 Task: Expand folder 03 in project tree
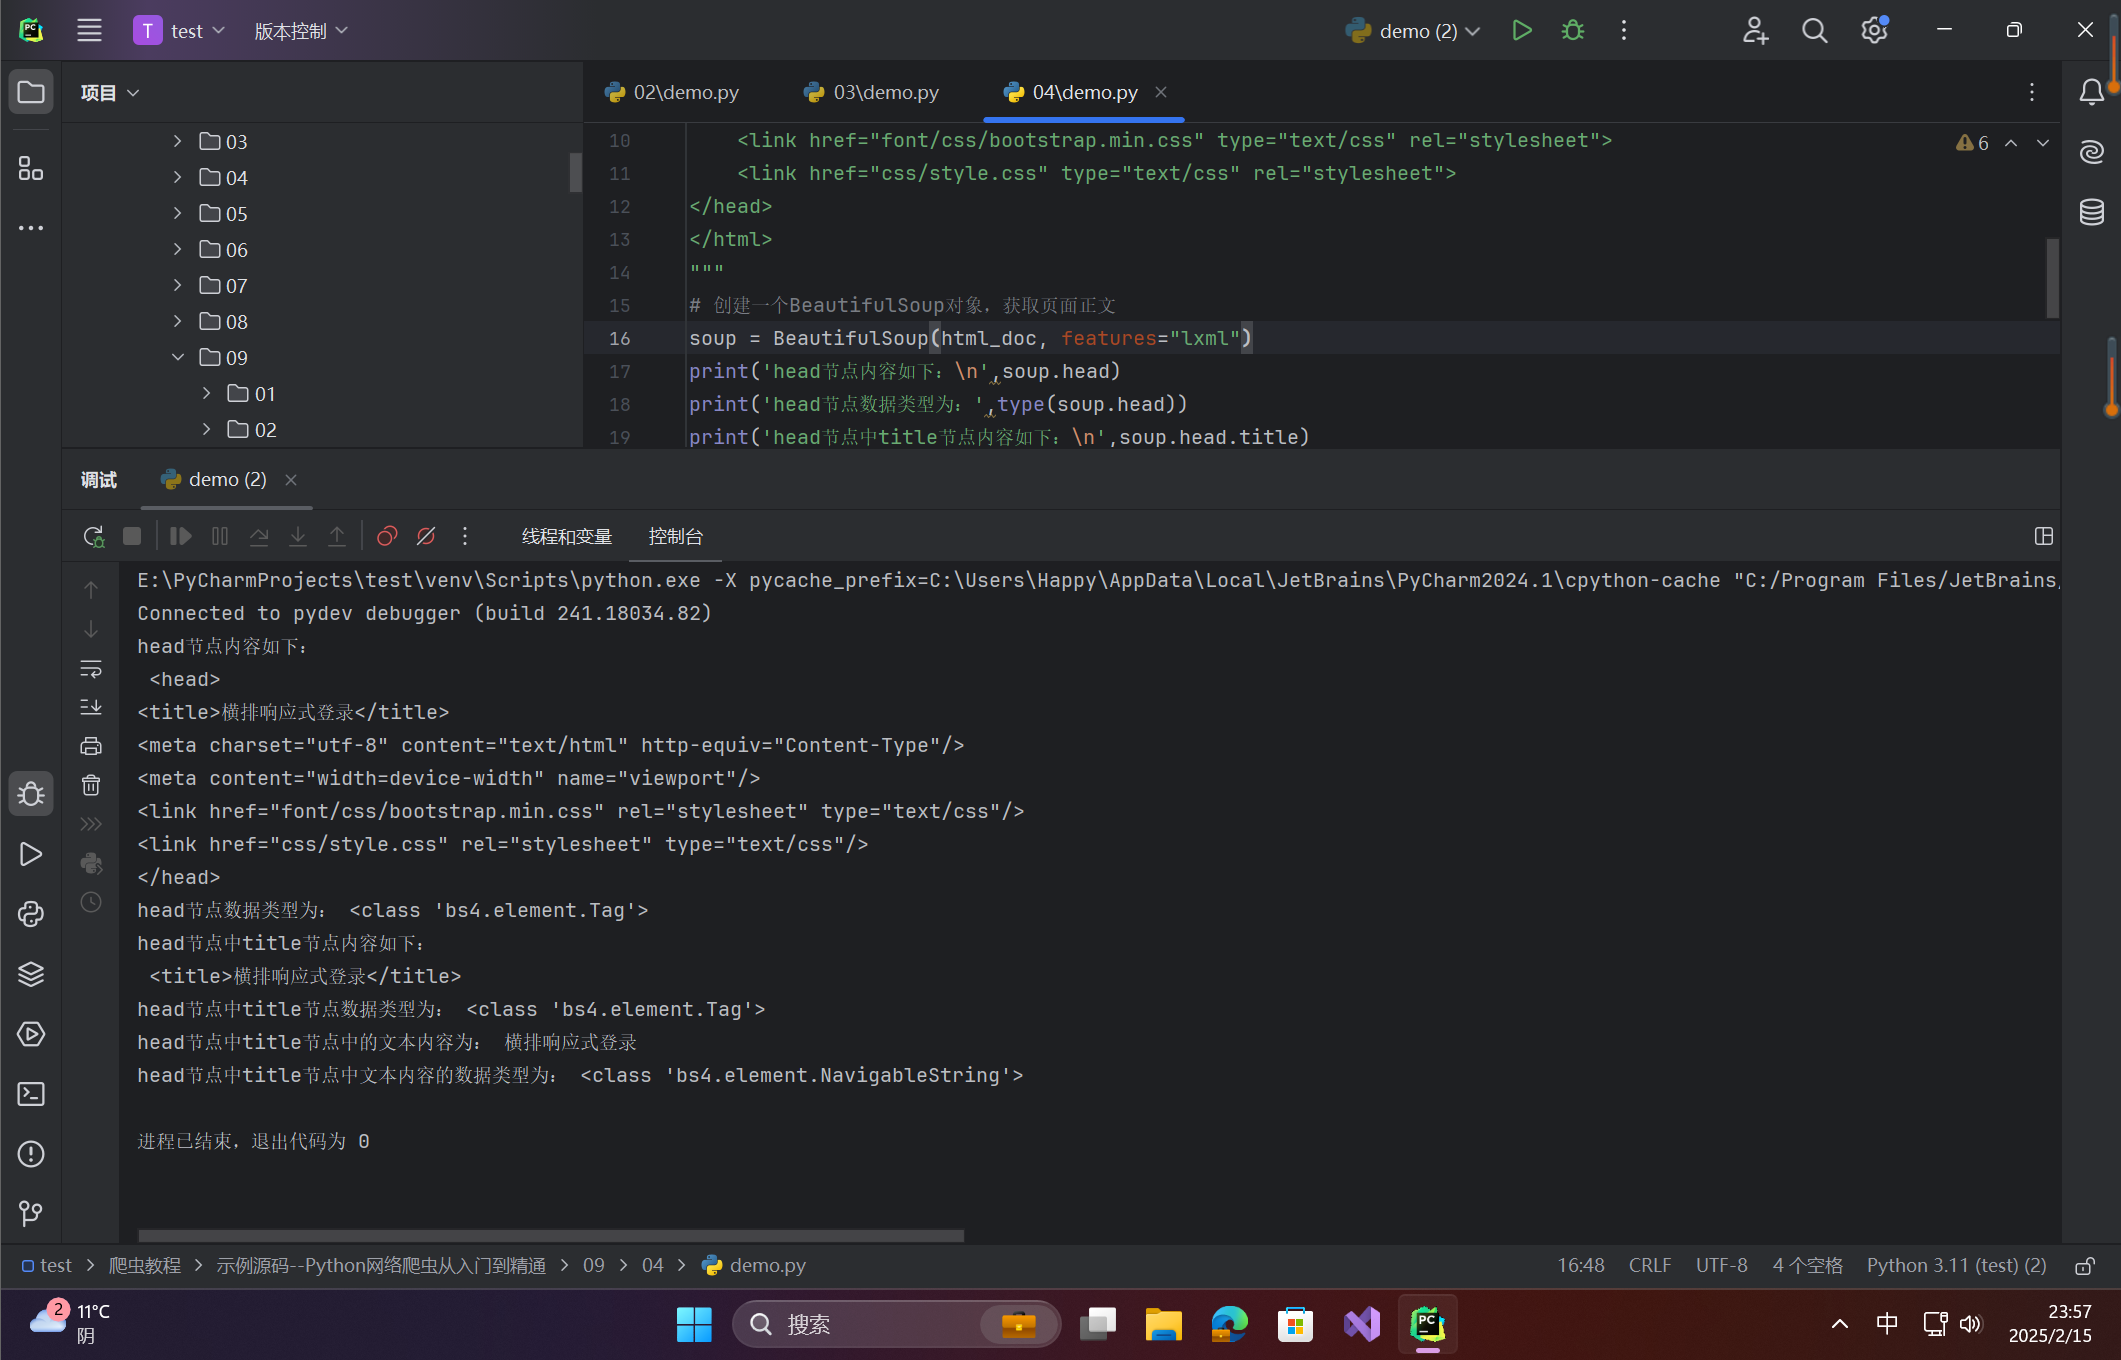[x=177, y=142]
